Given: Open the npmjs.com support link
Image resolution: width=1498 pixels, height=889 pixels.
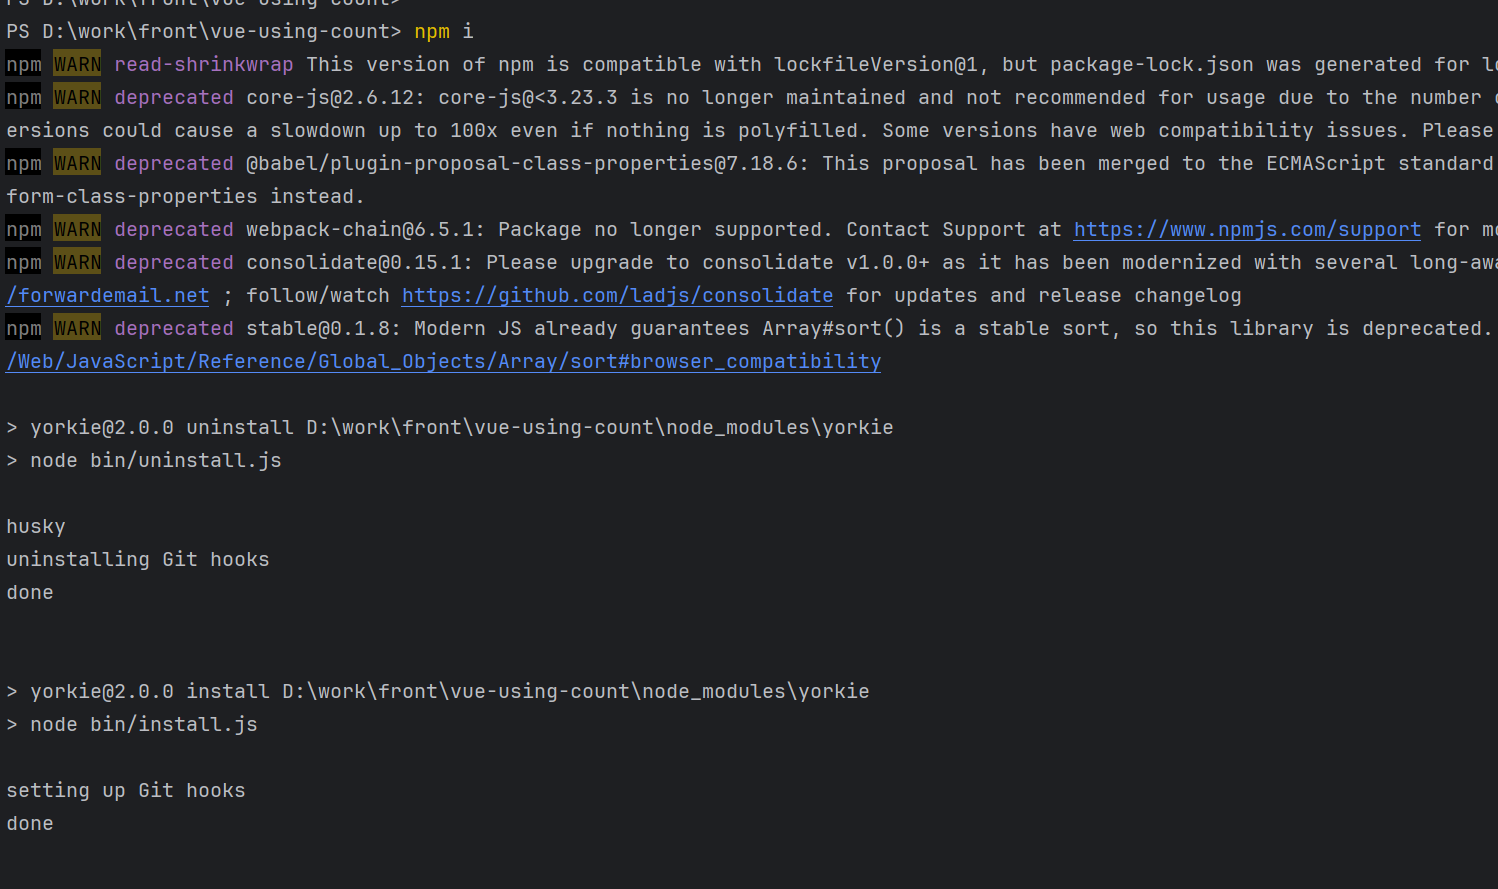Looking at the screenshot, I should (1247, 230).
